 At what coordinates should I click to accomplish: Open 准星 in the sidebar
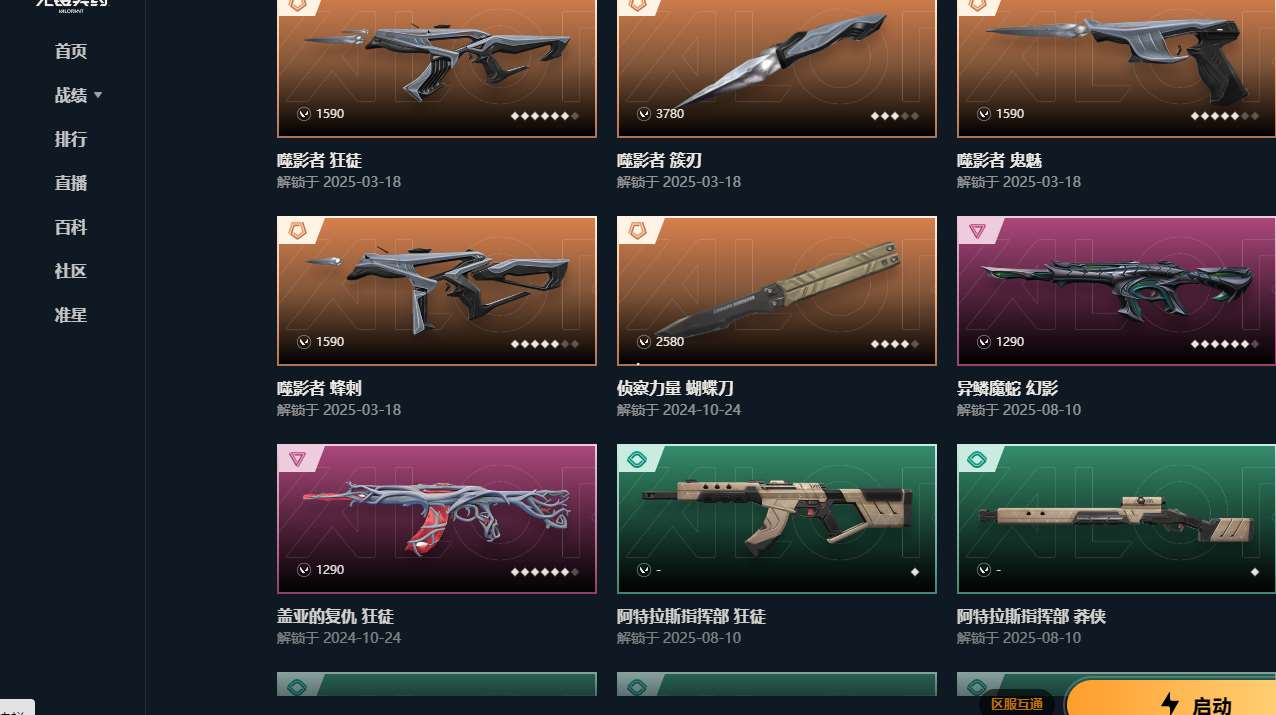point(71,315)
